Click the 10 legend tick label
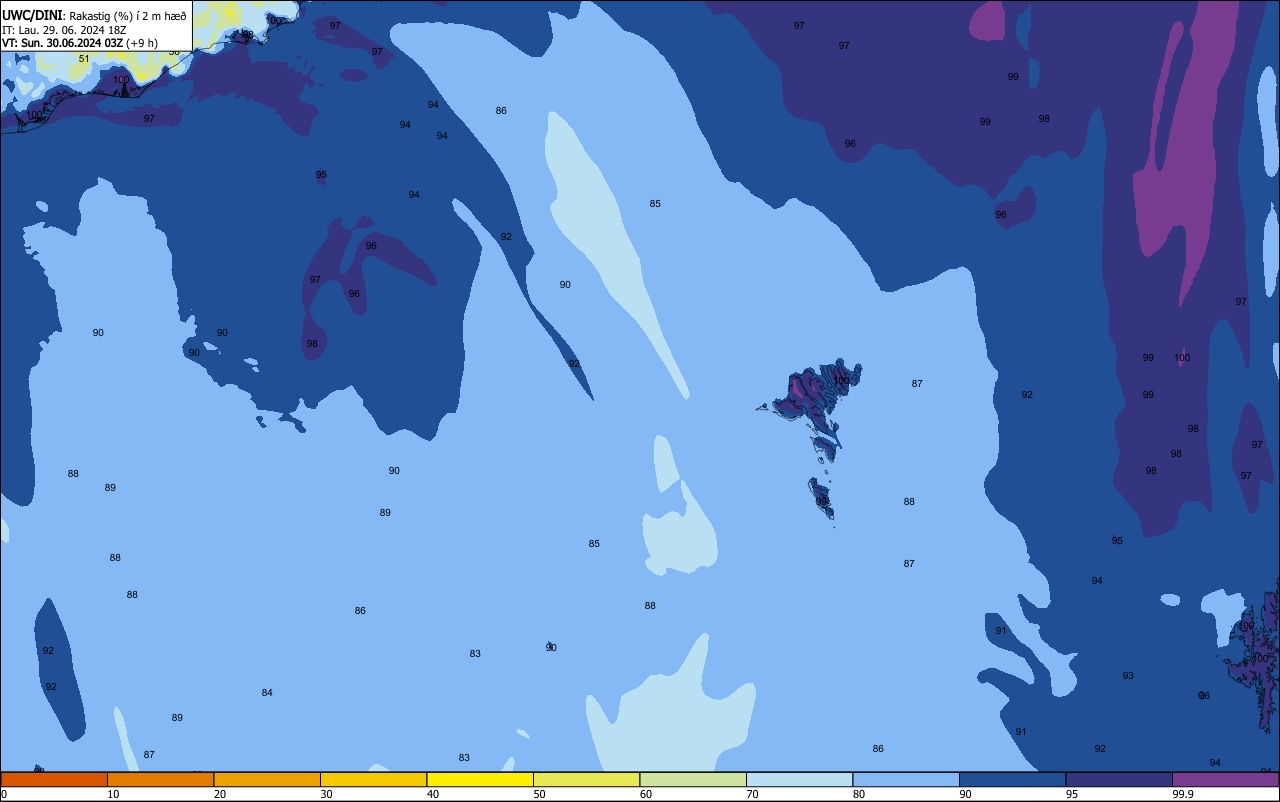The width and height of the screenshot is (1280, 802). pos(113,794)
